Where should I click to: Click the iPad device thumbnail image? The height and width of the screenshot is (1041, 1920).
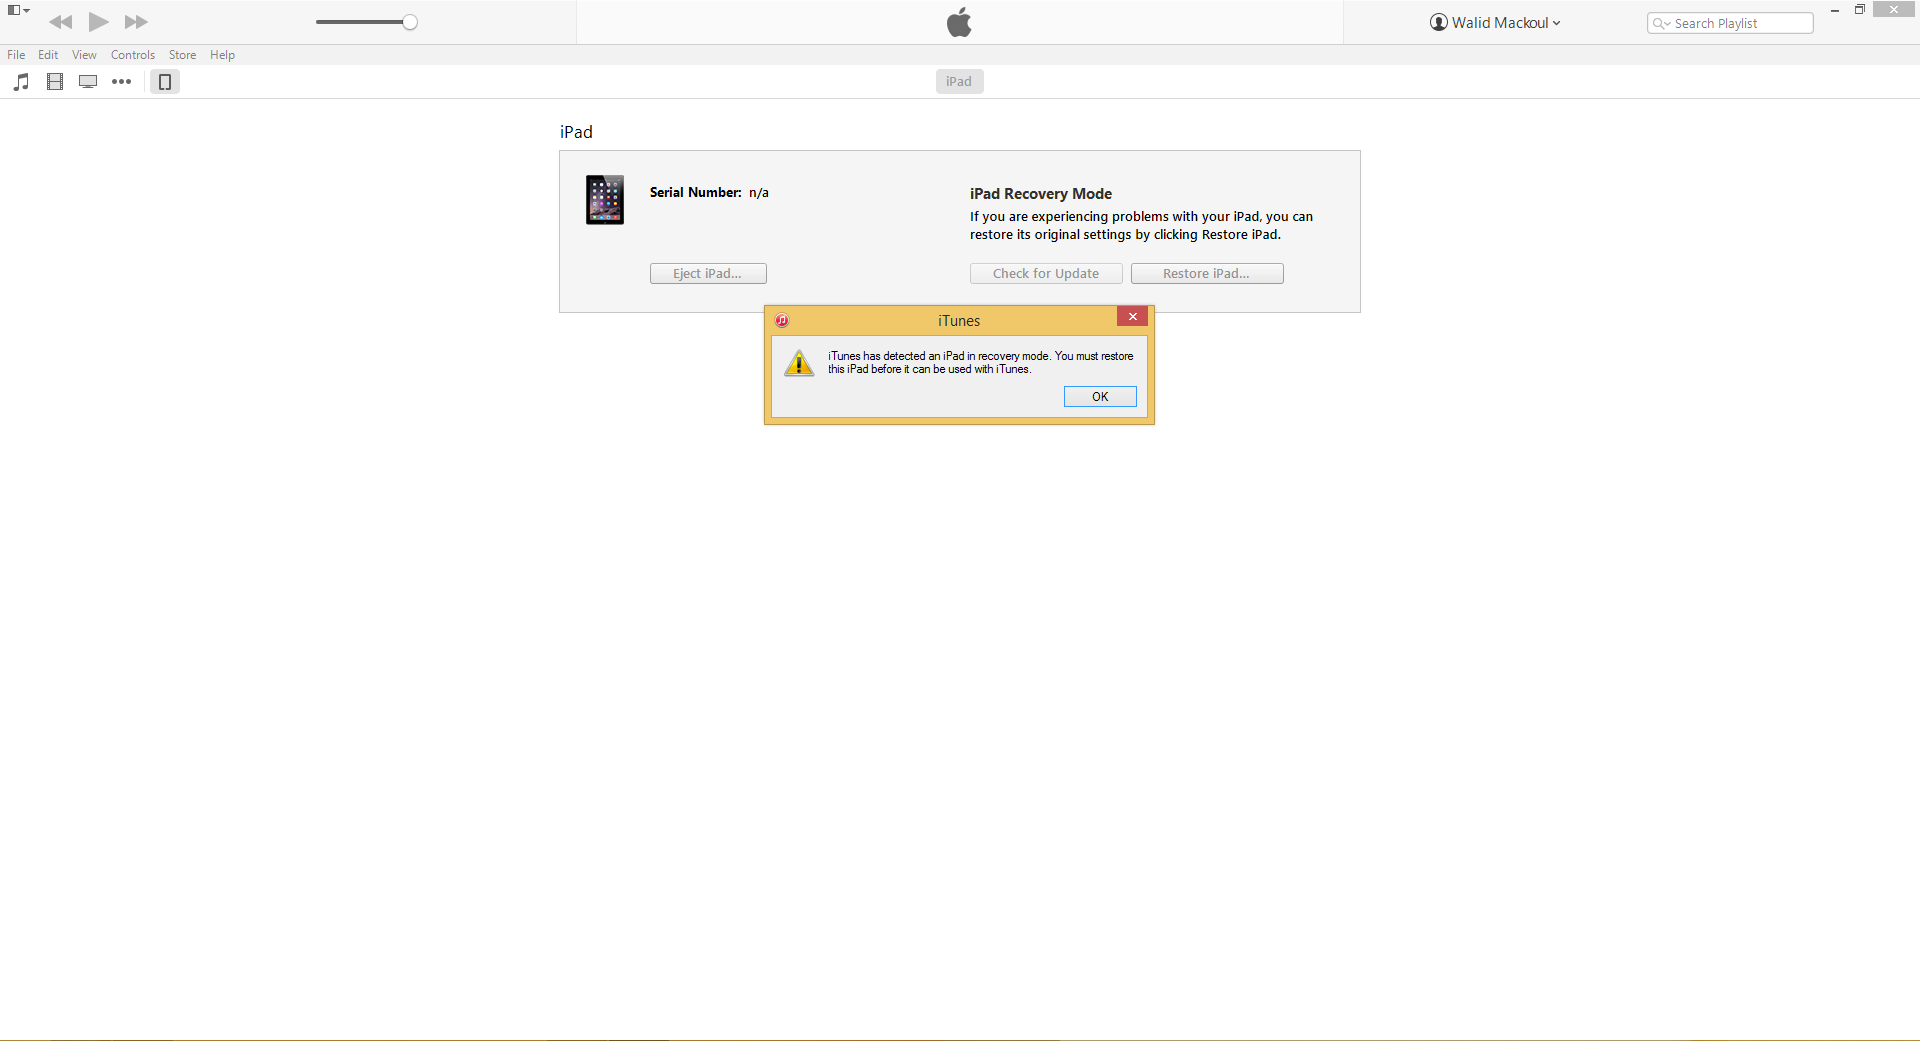click(605, 200)
